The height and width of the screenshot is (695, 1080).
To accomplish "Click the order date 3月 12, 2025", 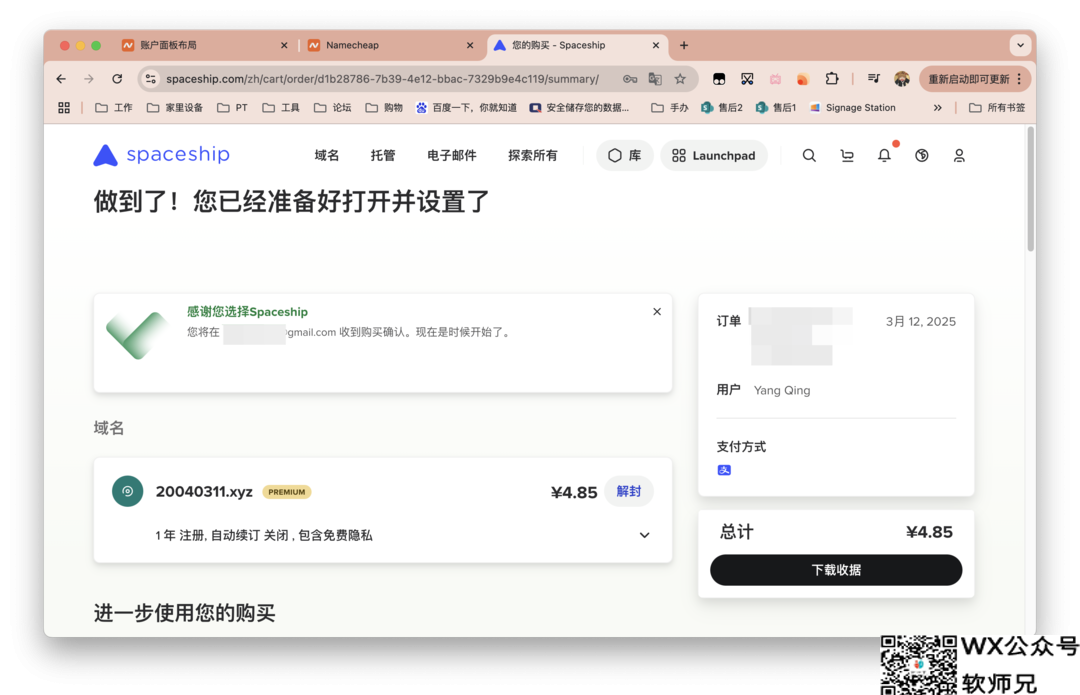I will [921, 322].
